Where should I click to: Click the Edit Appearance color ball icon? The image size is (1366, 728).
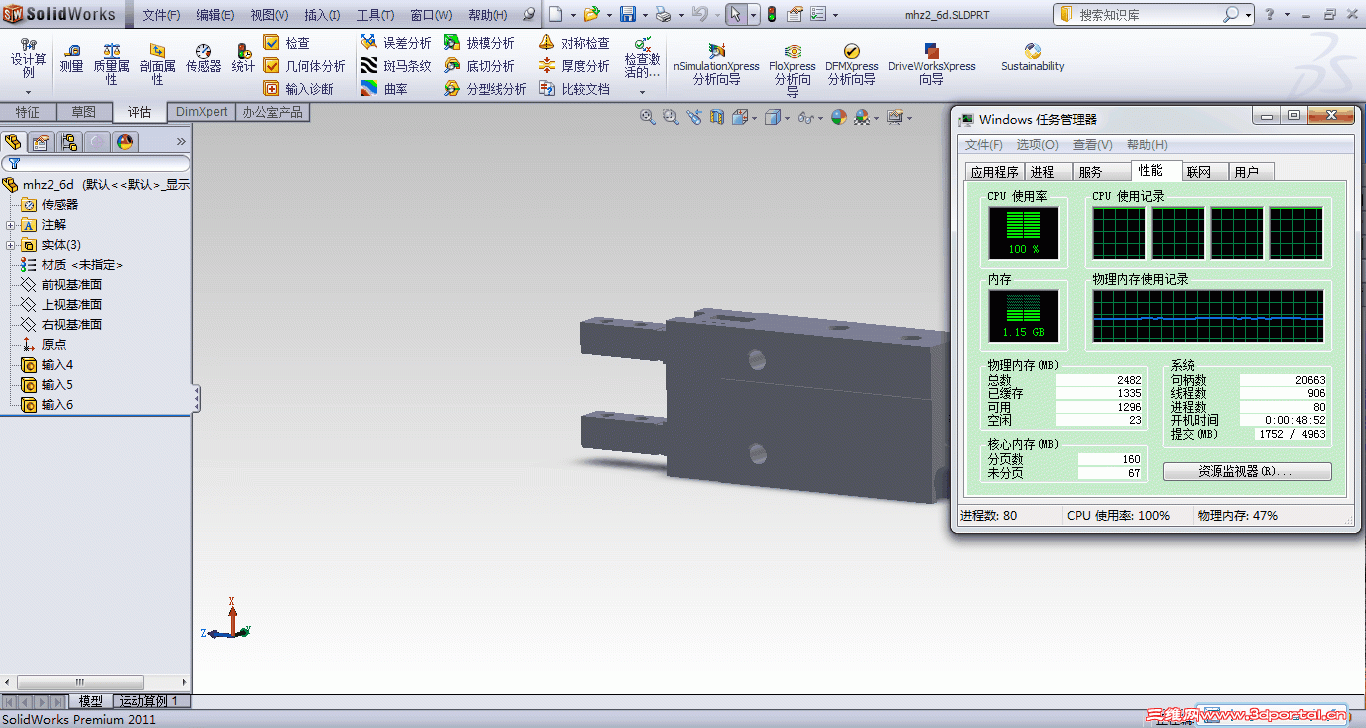point(838,117)
